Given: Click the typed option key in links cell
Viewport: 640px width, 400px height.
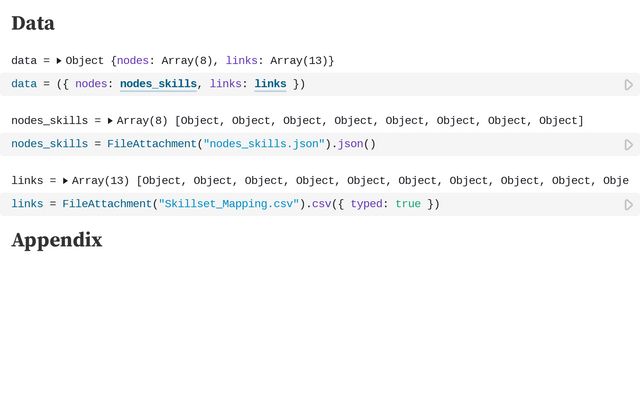Looking at the screenshot, I should click(367, 204).
